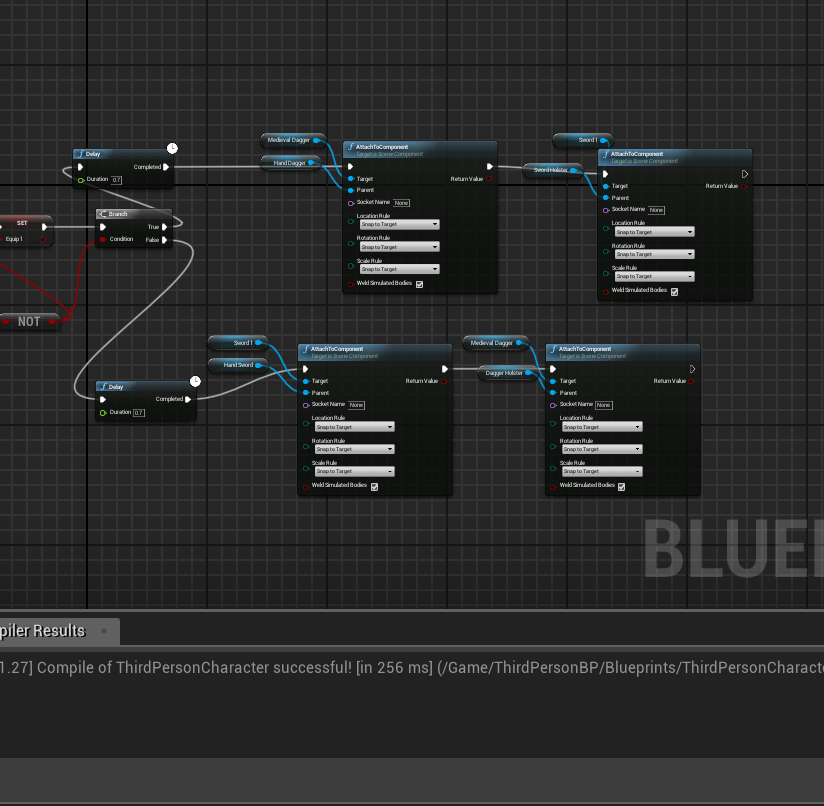Click the Hand Dagger variable's blue output pin
Image resolution: width=824 pixels, height=806 pixels.
pos(311,163)
